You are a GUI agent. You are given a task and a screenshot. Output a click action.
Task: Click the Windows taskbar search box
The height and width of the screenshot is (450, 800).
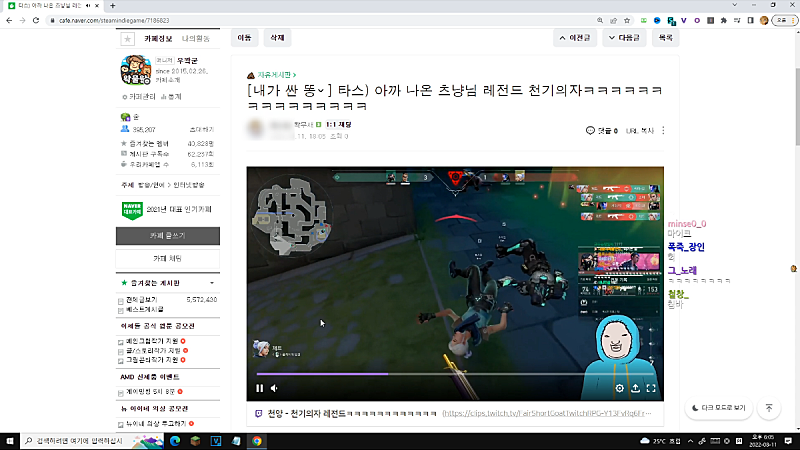pos(92,441)
